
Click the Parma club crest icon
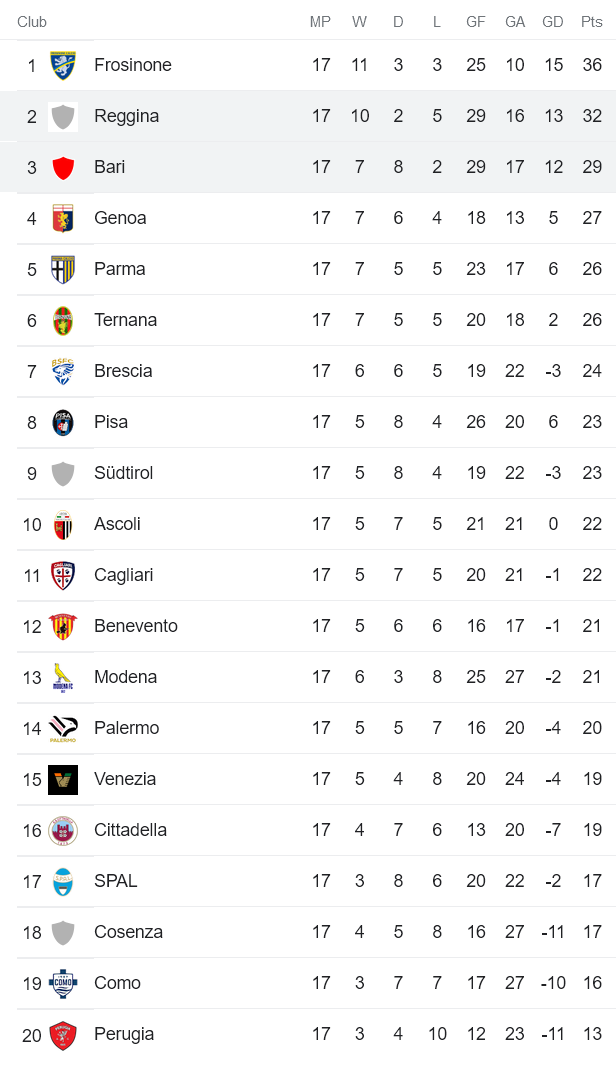(x=63, y=270)
